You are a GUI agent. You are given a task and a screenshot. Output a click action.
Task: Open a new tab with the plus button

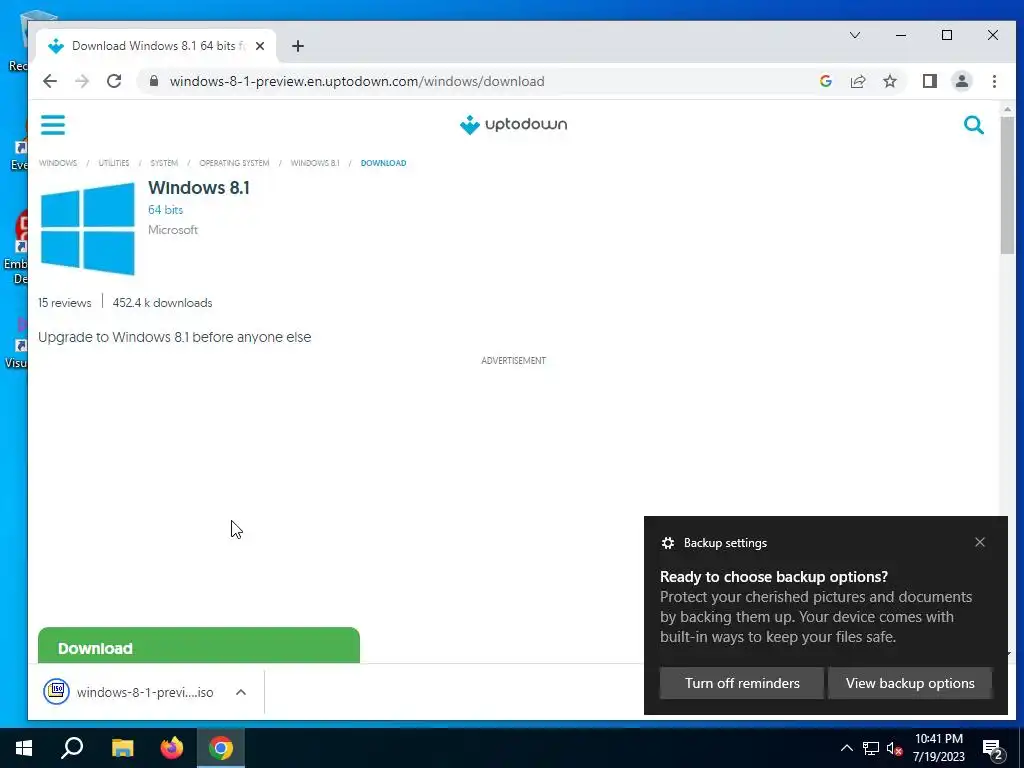(x=298, y=46)
